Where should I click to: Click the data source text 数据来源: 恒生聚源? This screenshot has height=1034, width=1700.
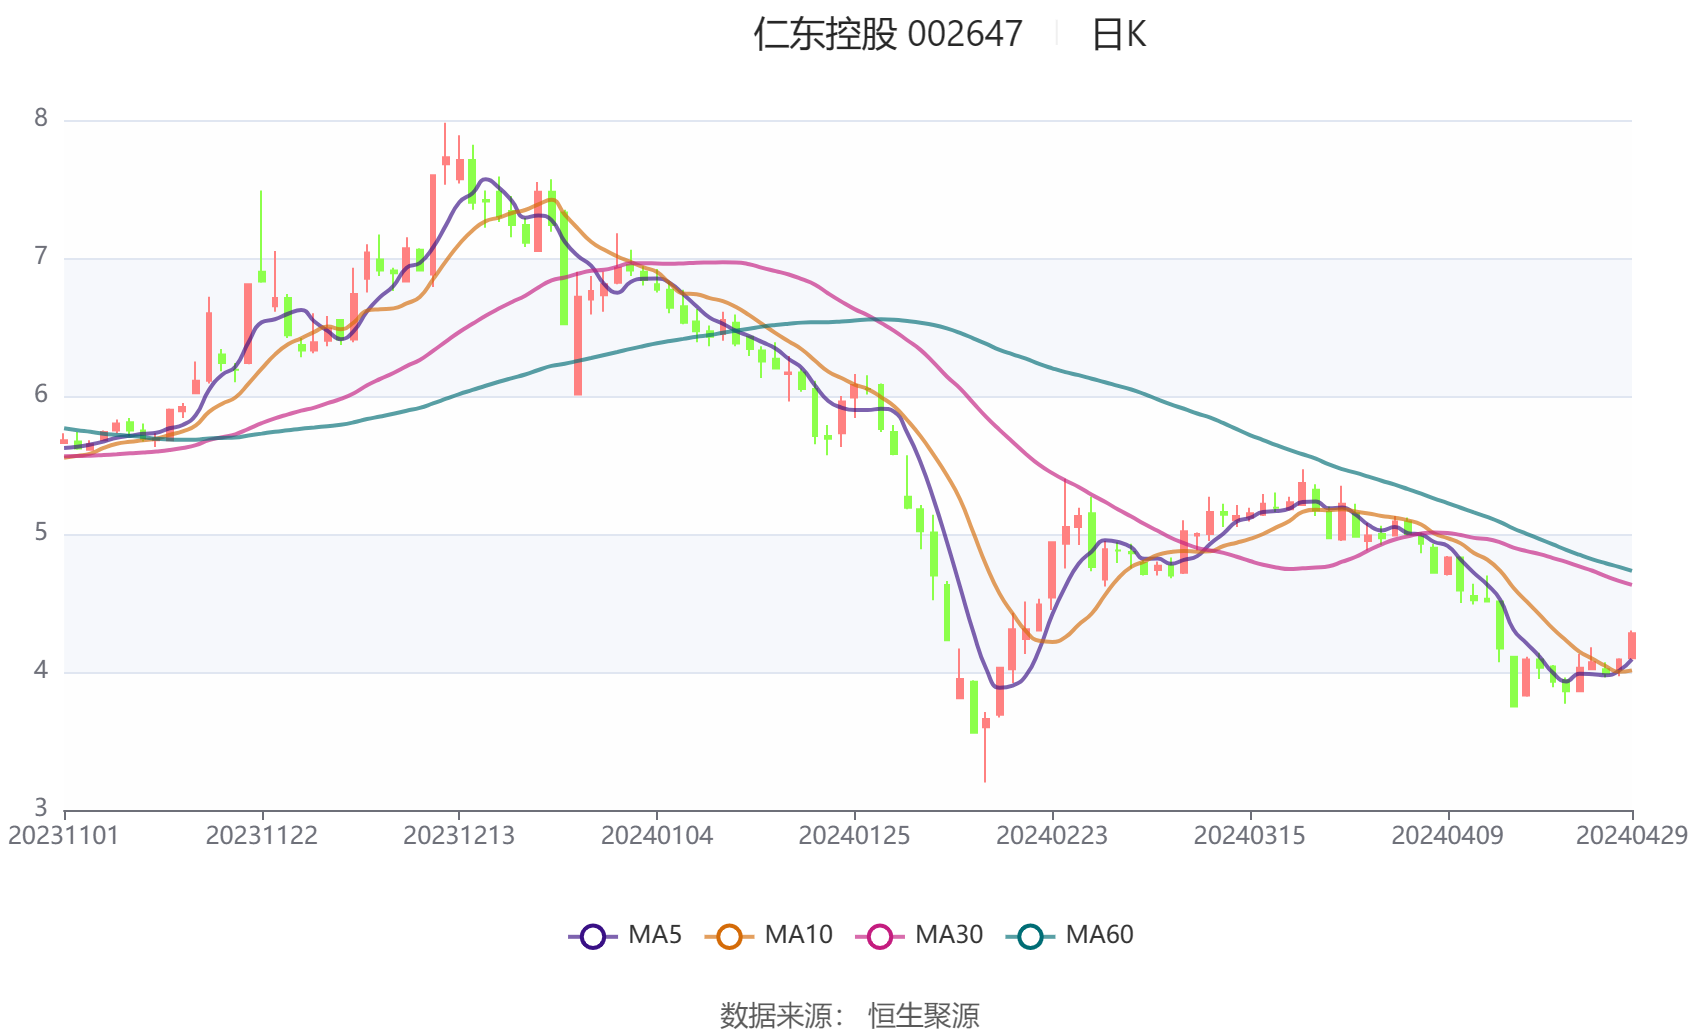(x=850, y=1015)
